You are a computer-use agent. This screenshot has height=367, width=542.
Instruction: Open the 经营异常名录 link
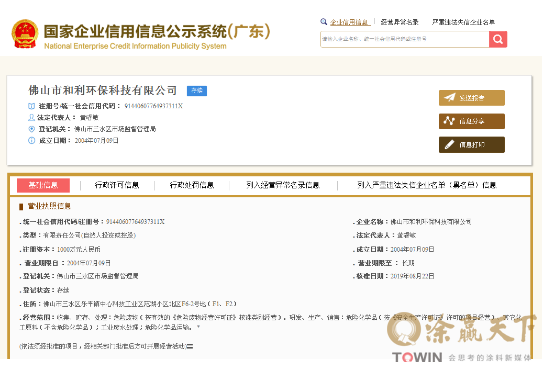click(x=399, y=22)
